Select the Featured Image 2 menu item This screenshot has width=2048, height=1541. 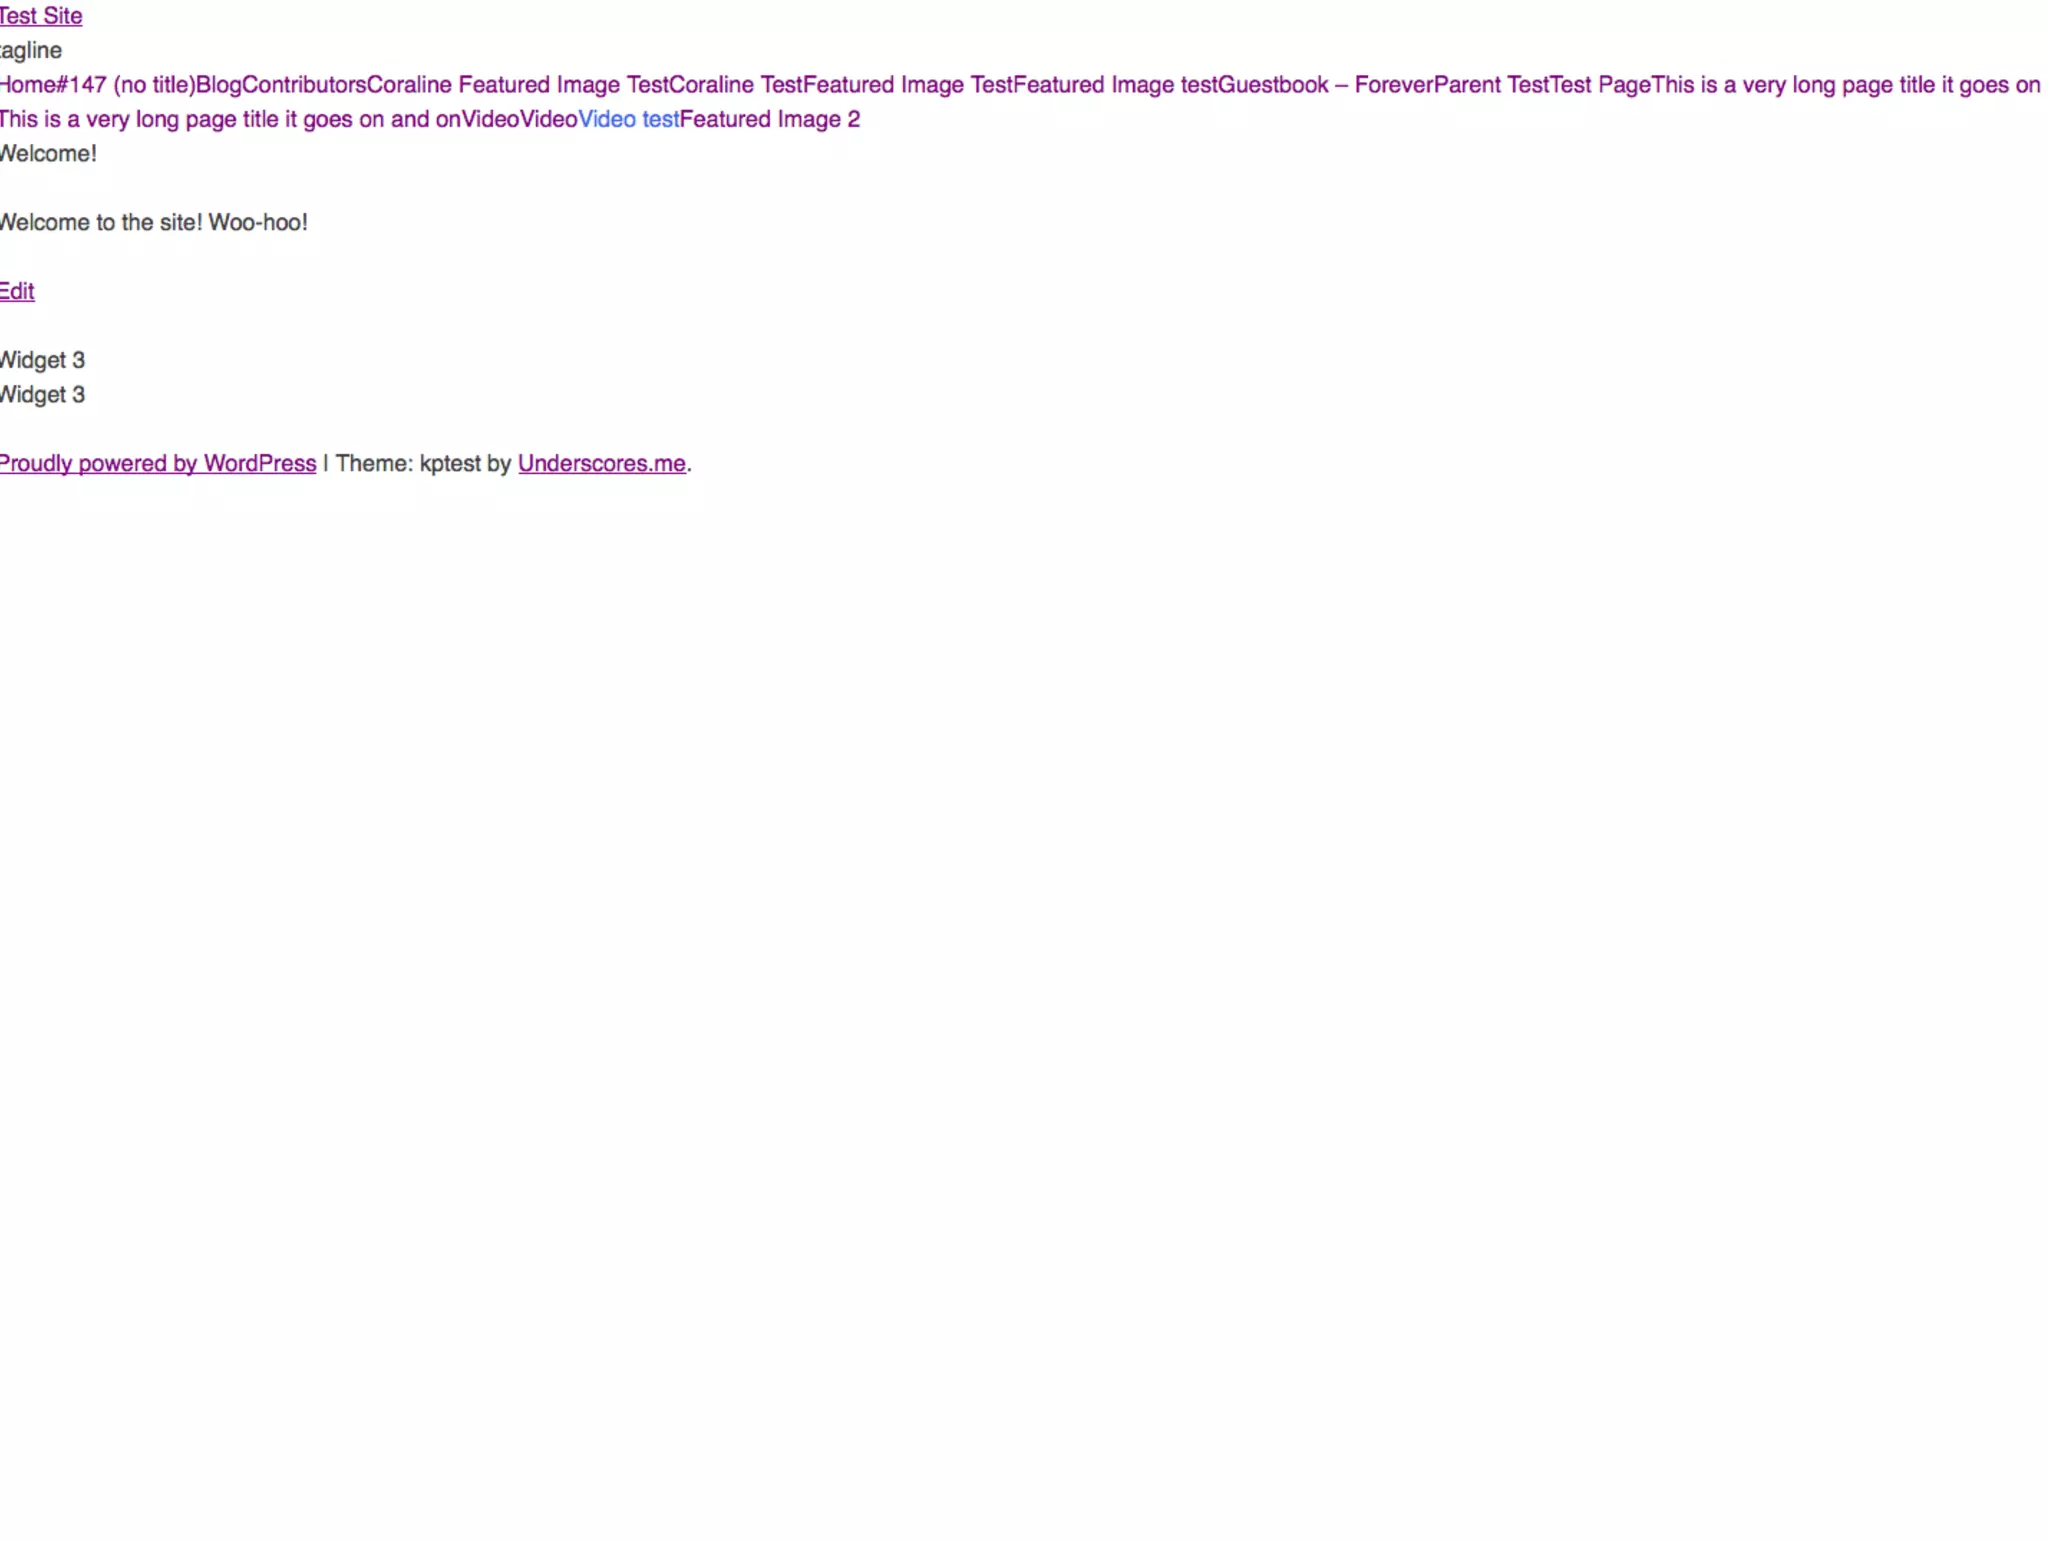[770, 119]
